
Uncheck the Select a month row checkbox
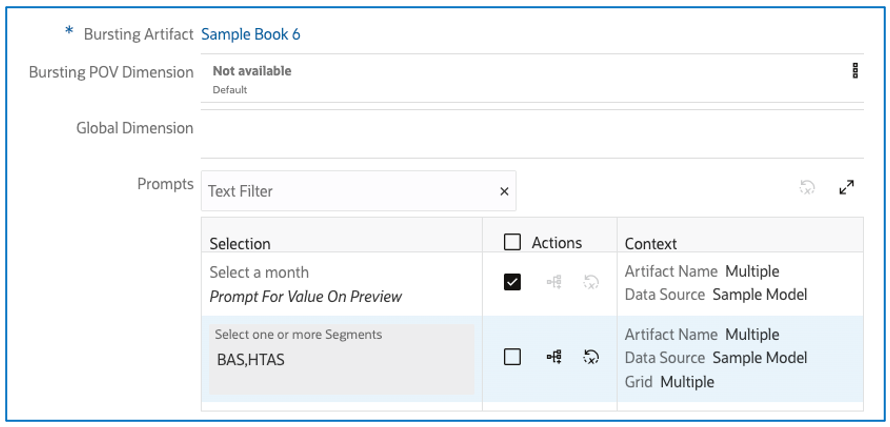[512, 282]
